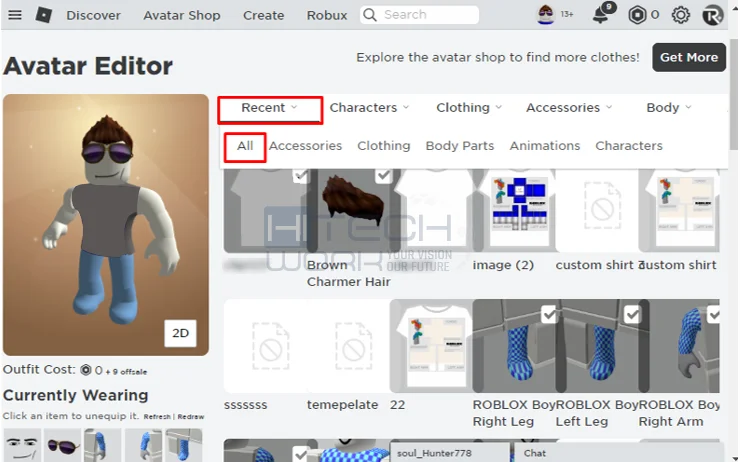The width and height of the screenshot is (740, 462).
Task: Open the Create page
Action: (x=263, y=16)
